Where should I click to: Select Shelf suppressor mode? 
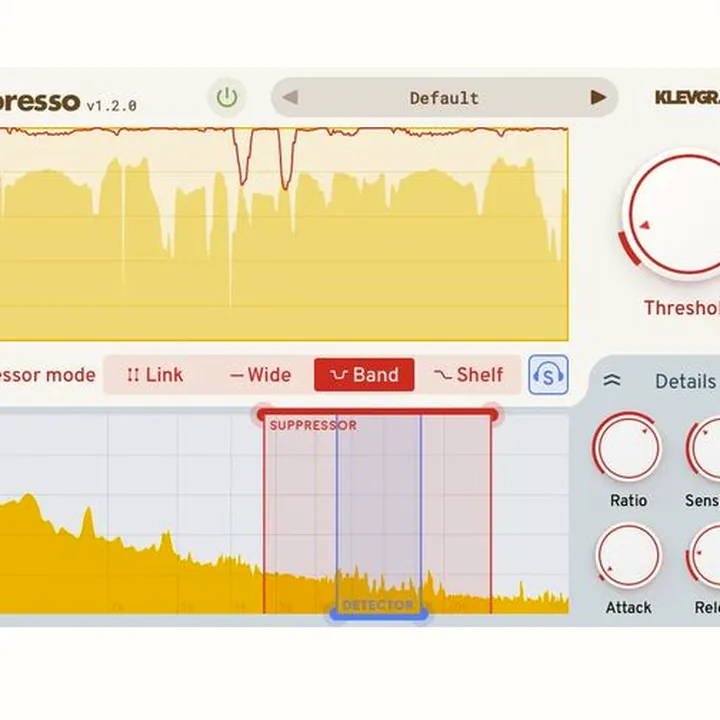coord(468,375)
